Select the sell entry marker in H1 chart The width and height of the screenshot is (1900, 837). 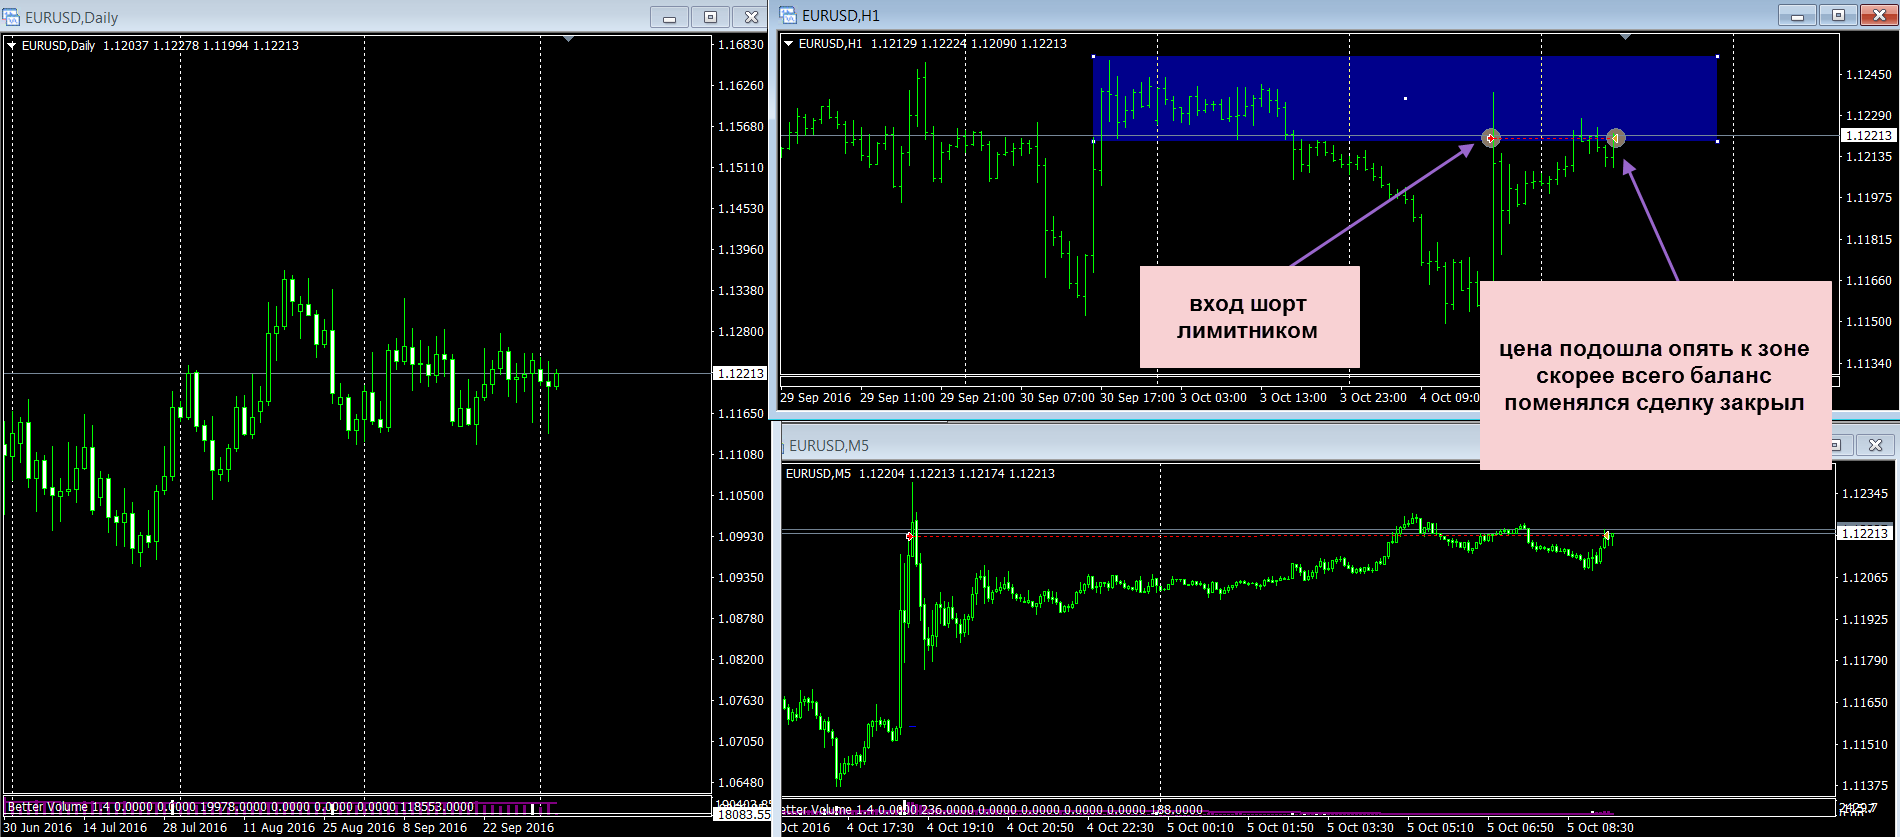pyautogui.click(x=1491, y=138)
